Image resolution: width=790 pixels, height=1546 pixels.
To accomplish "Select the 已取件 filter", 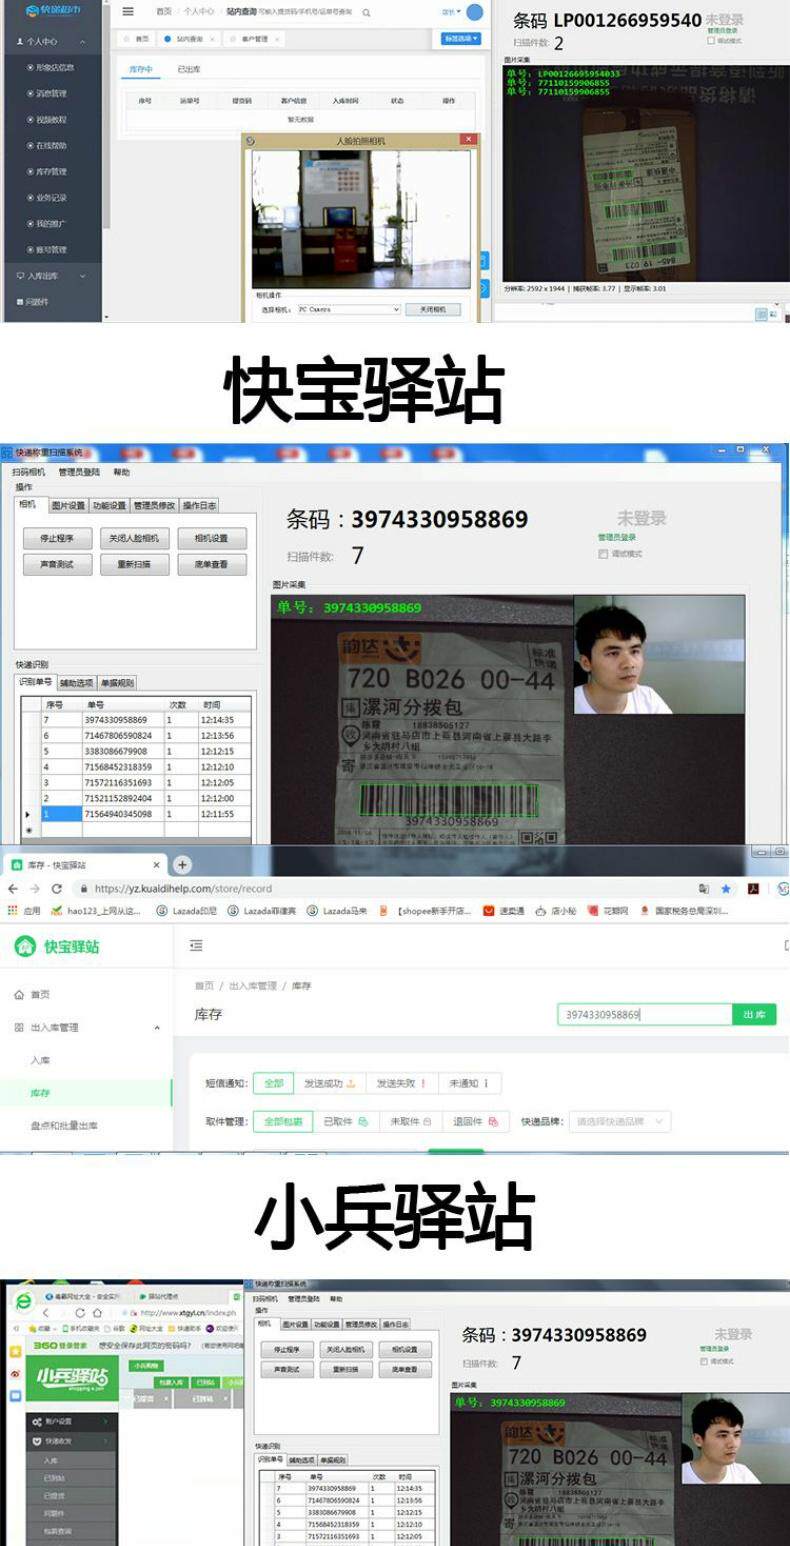I will (x=345, y=1122).
